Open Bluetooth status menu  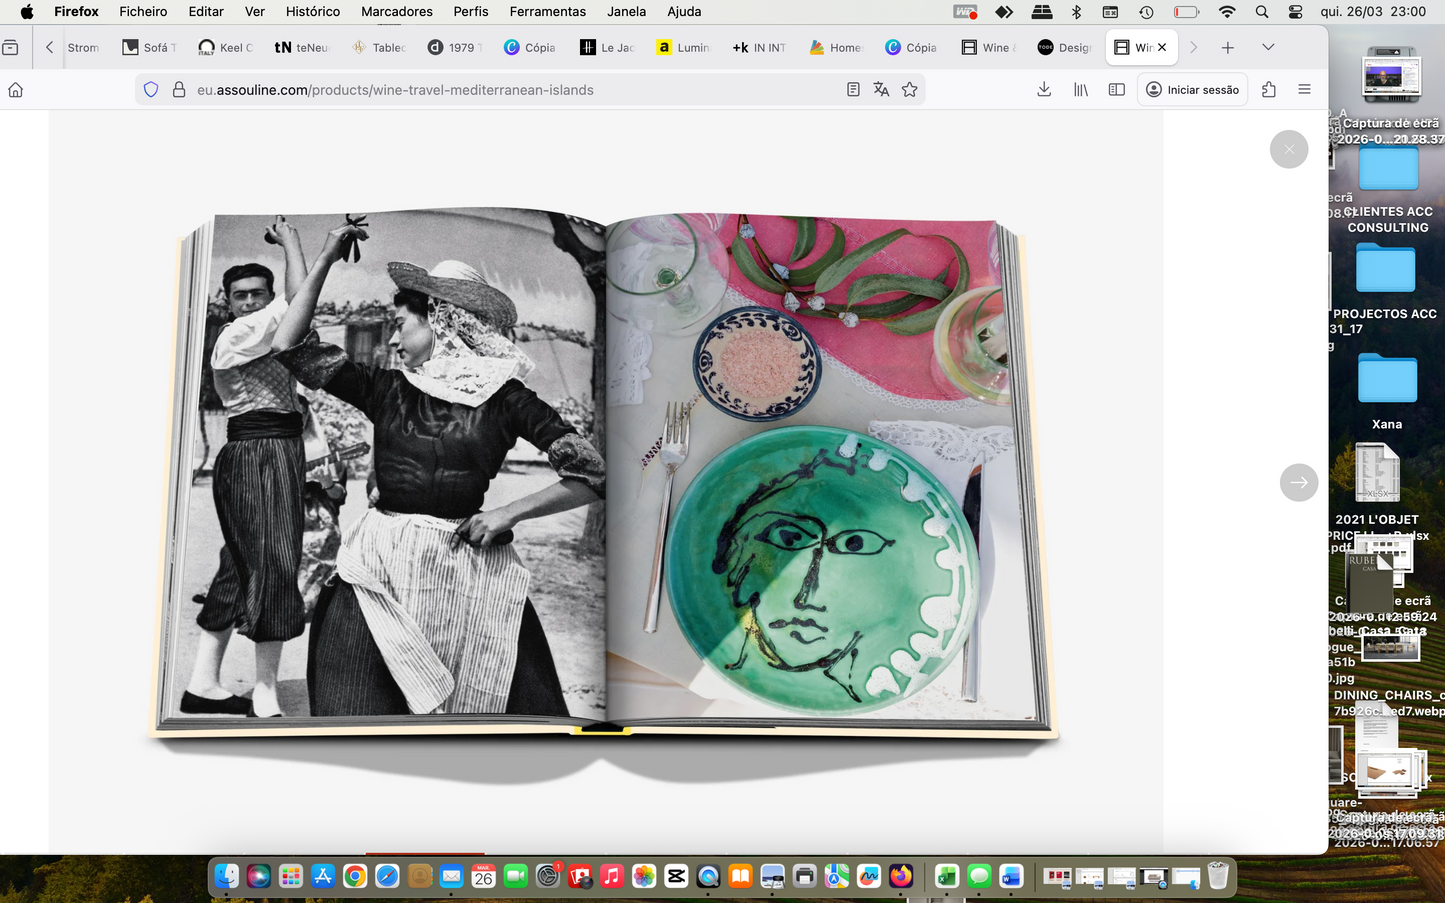coord(1077,11)
